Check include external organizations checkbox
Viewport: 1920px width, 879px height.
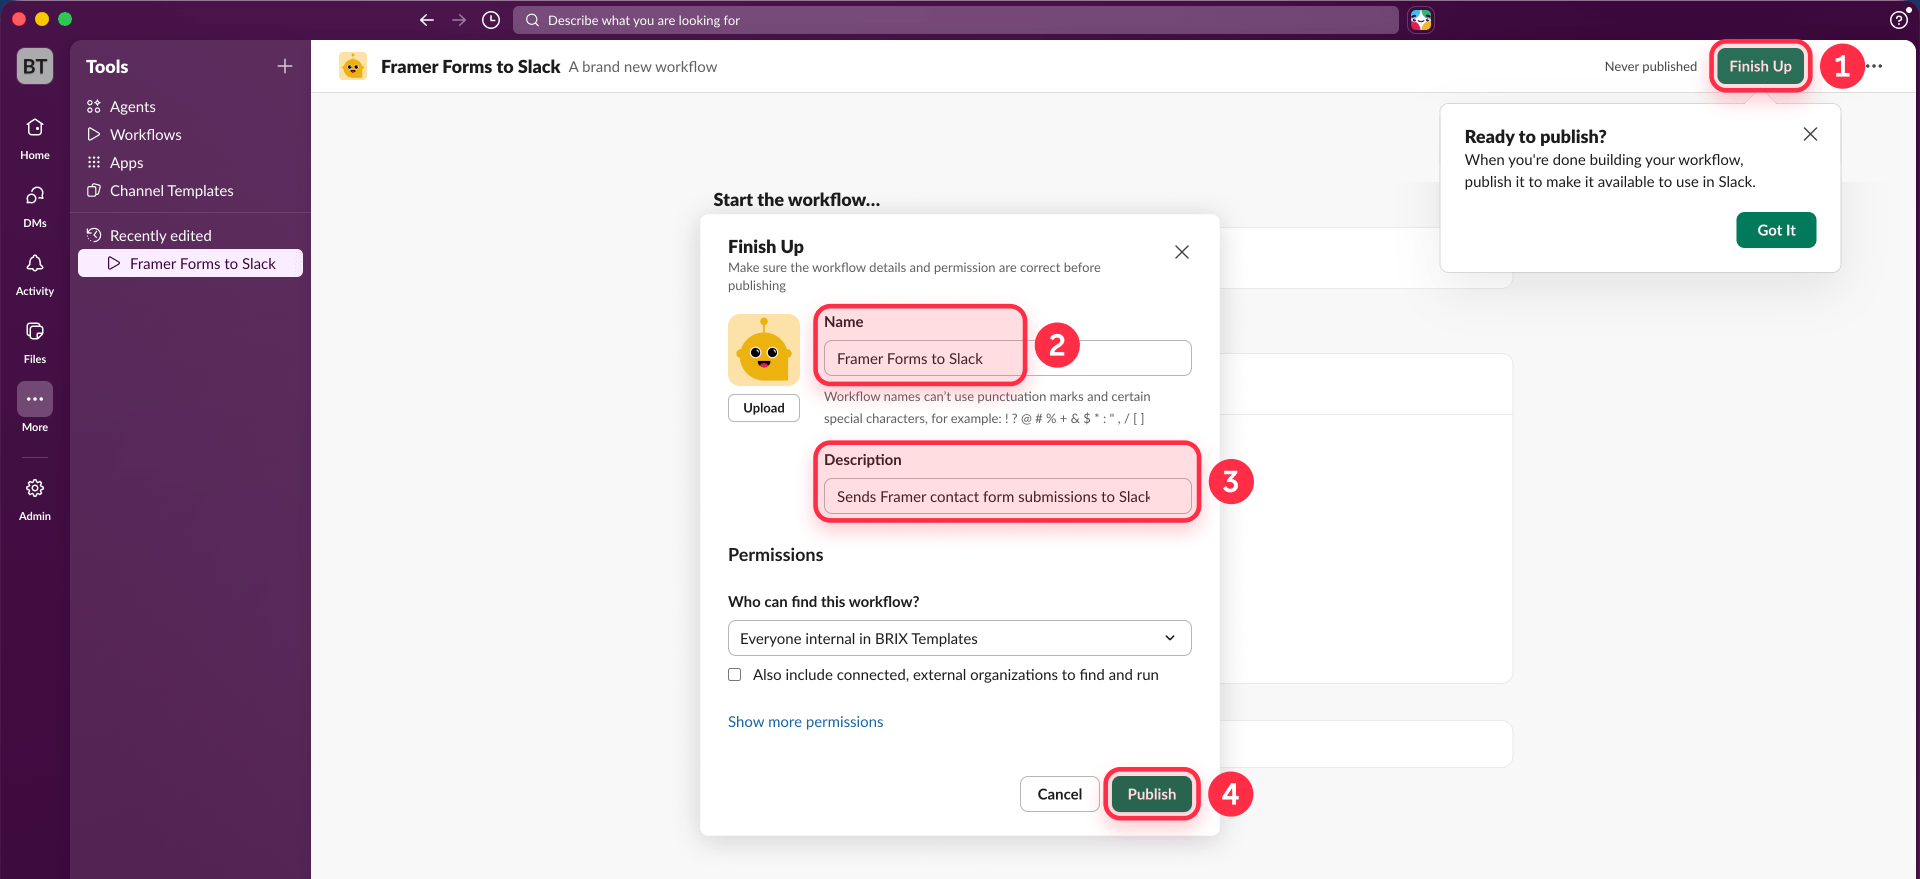(735, 675)
